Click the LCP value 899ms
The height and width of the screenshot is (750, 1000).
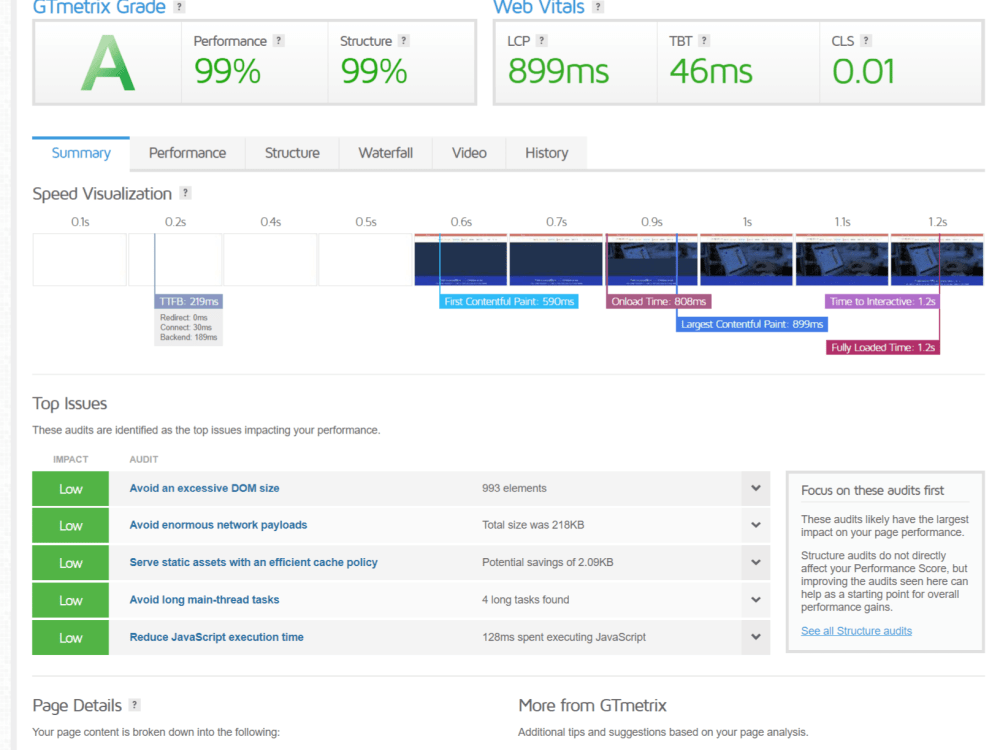[x=558, y=71]
